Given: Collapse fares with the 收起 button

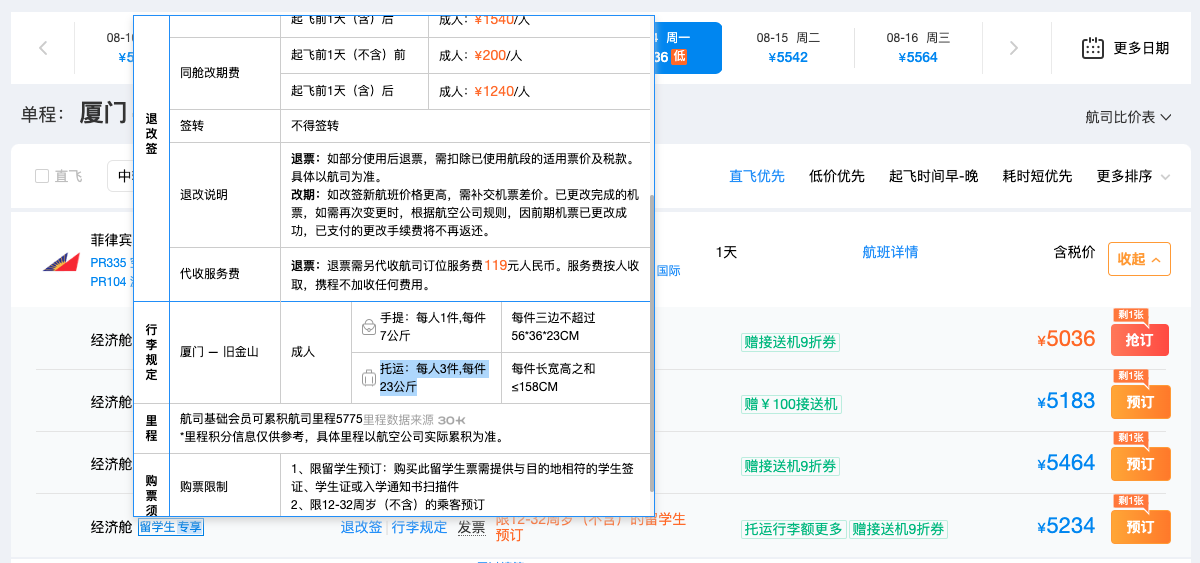Looking at the screenshot, I should 1139,258.
